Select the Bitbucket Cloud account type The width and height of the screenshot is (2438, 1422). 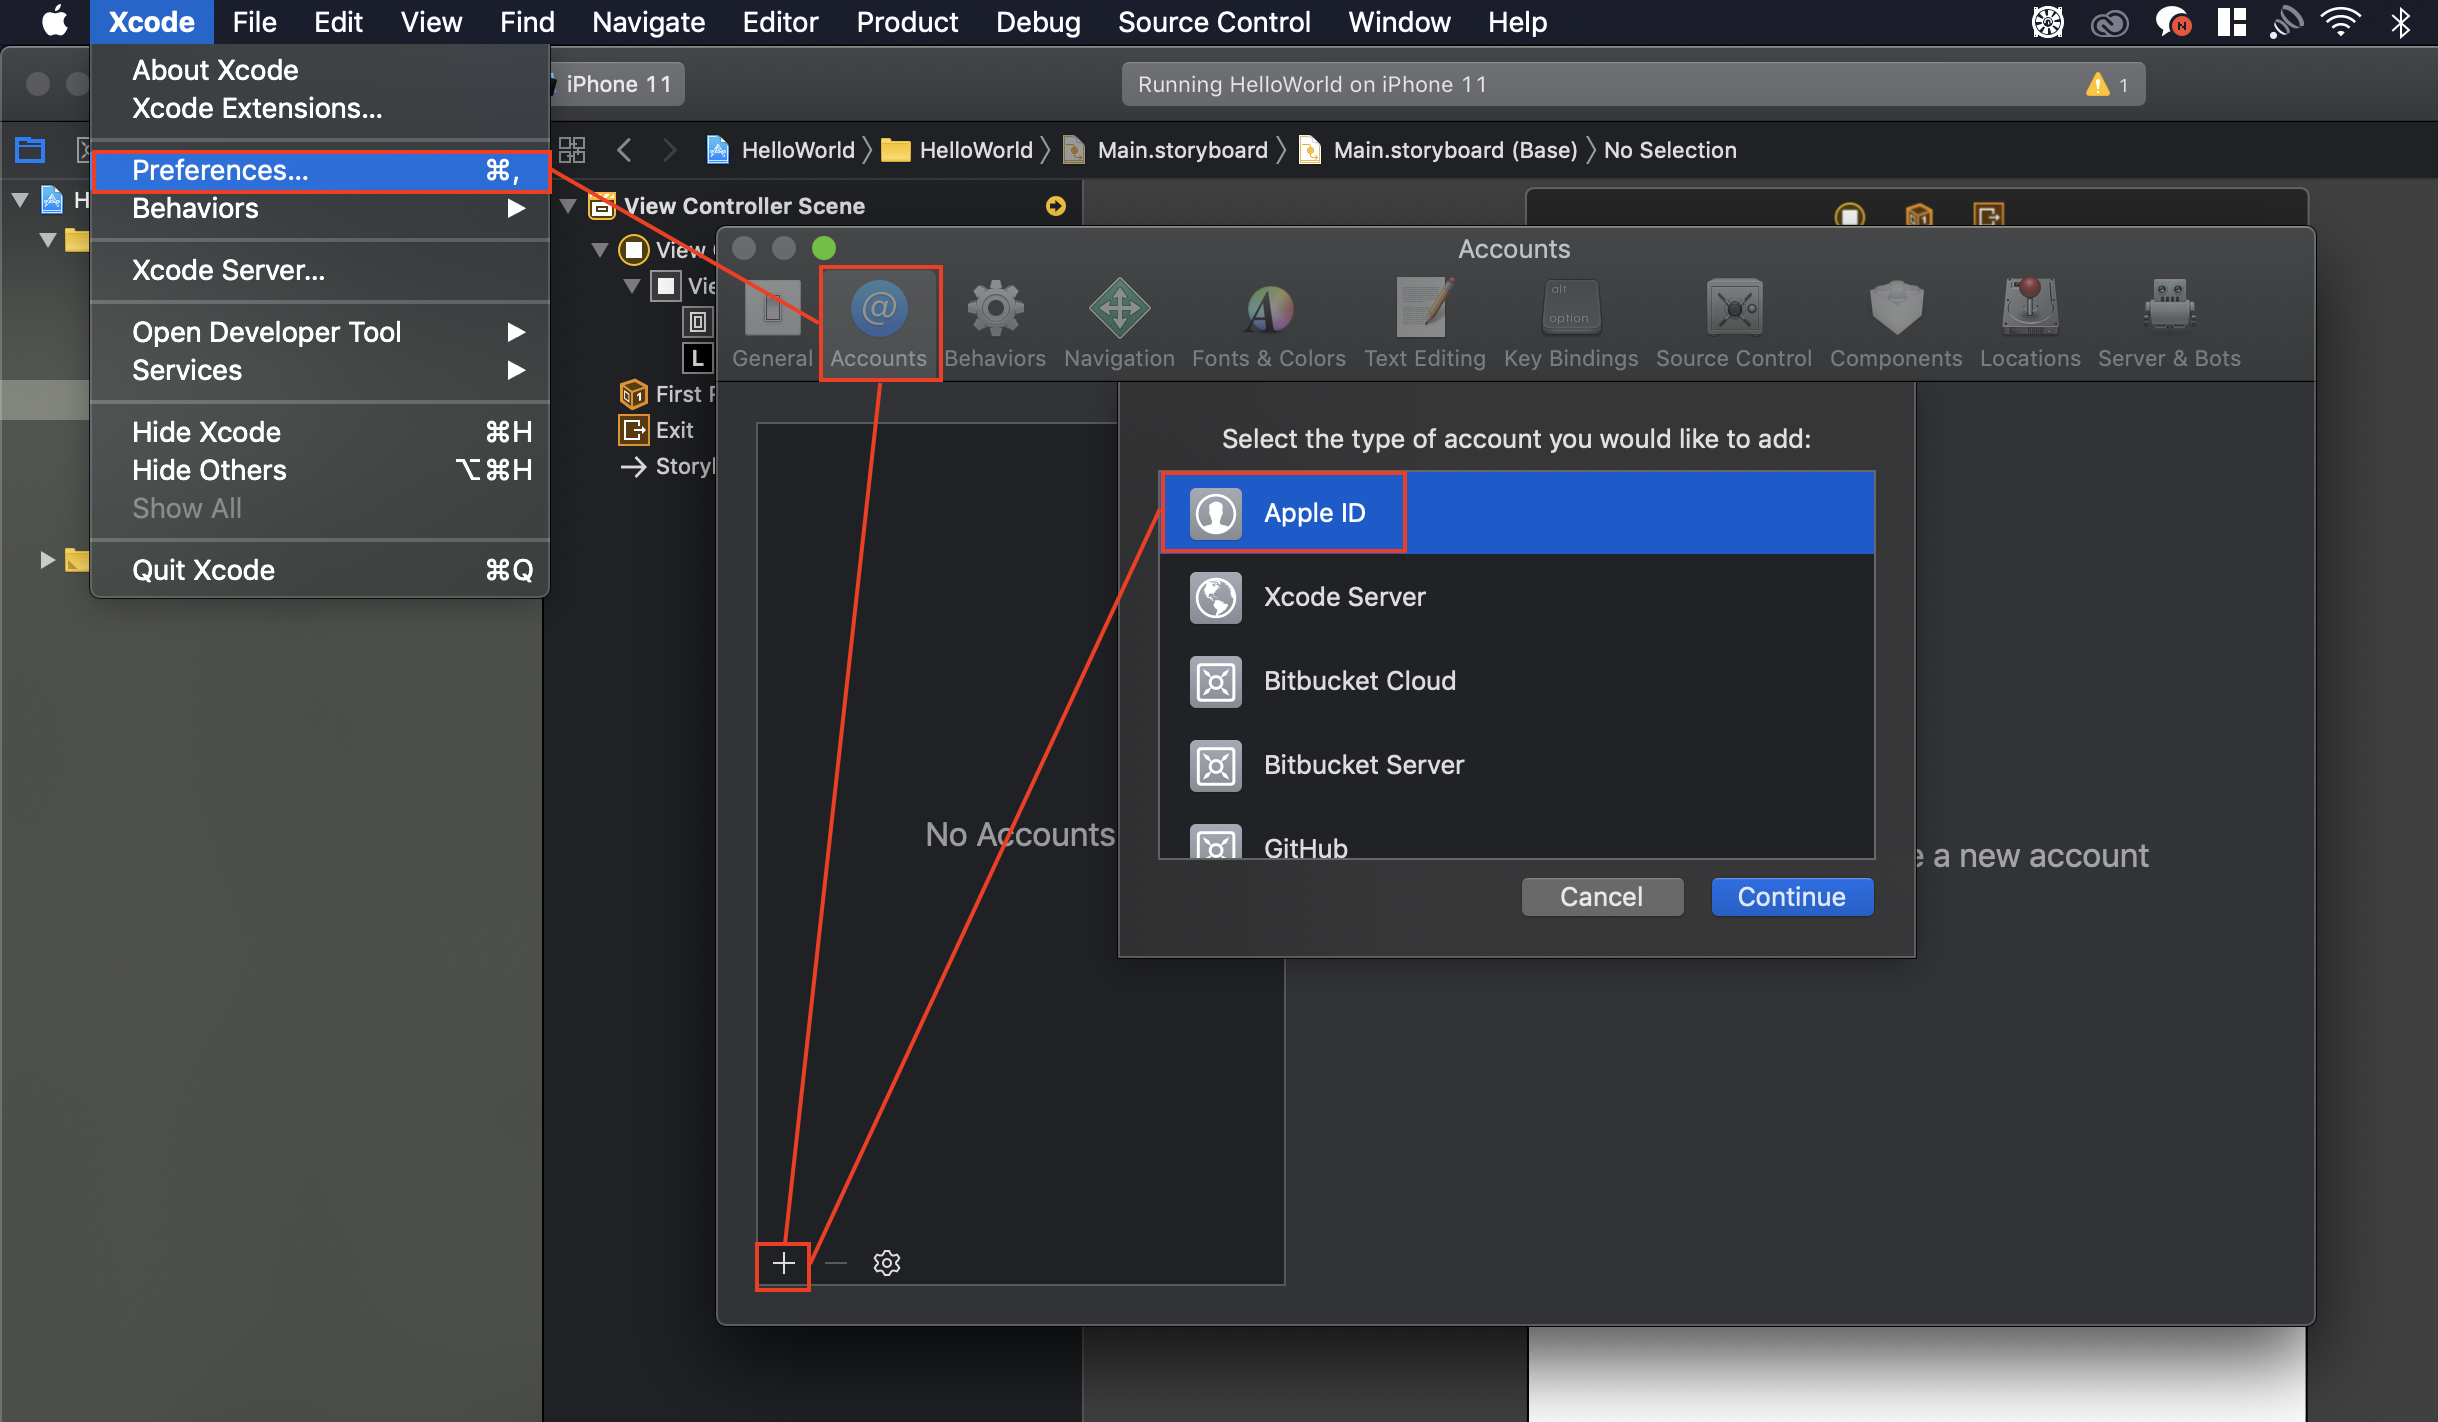1517,681
